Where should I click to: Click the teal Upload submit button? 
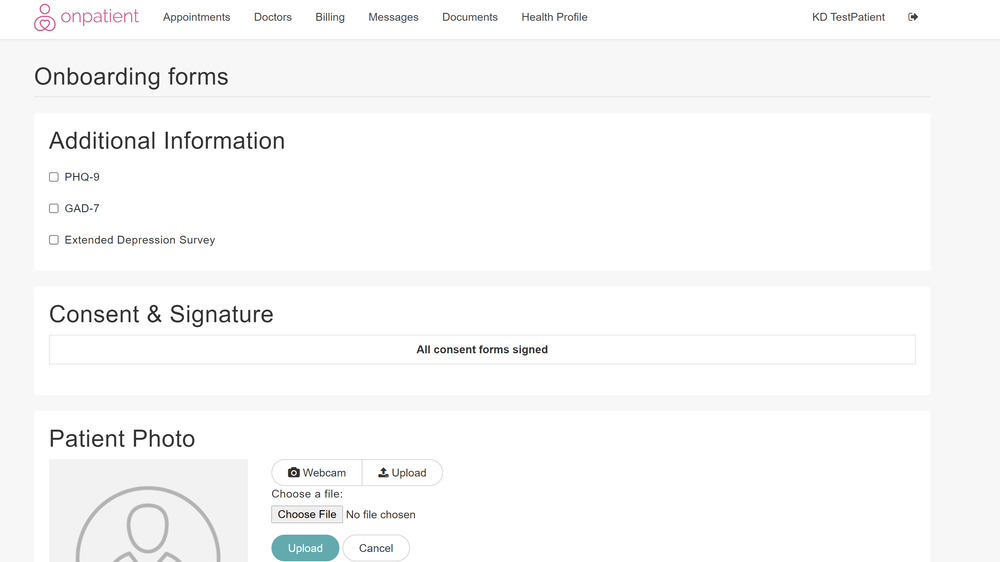(x=305, y=548)
